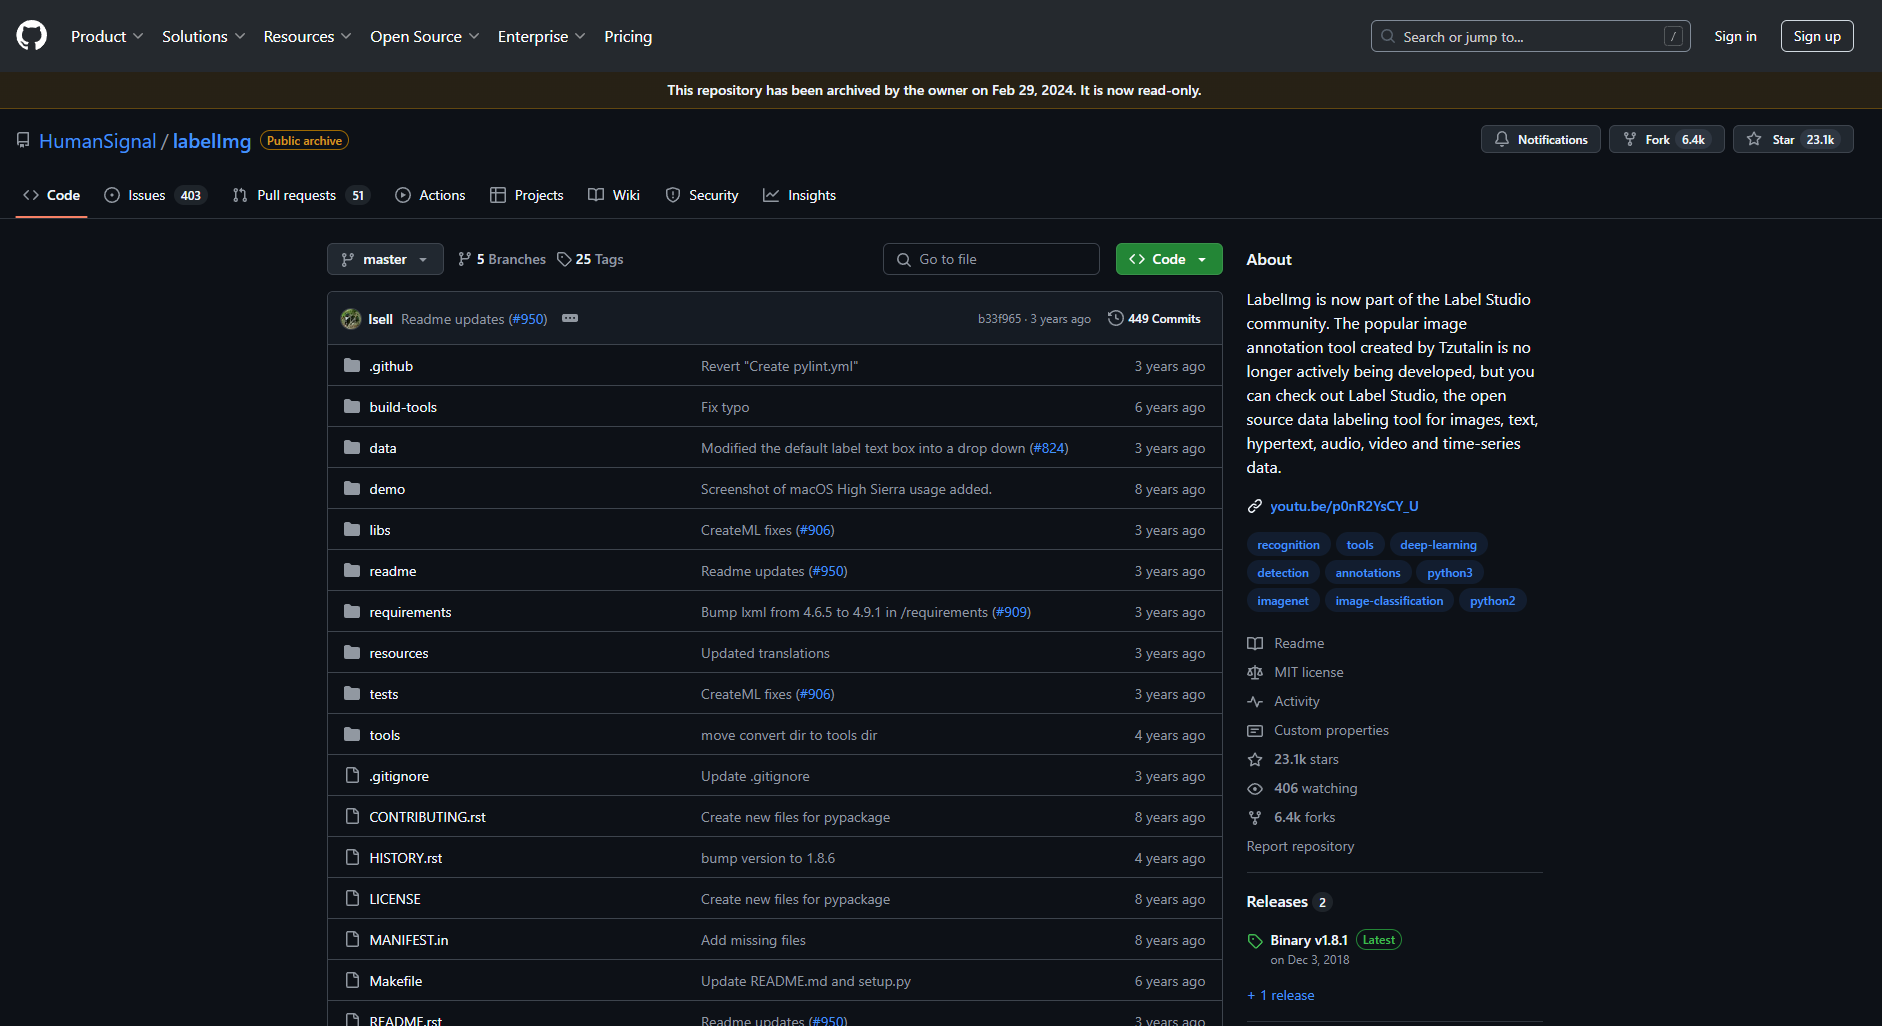This screenshot has height=1026, width=1882.
Task: Click the image-classification topic tag
Action: 1389,601
